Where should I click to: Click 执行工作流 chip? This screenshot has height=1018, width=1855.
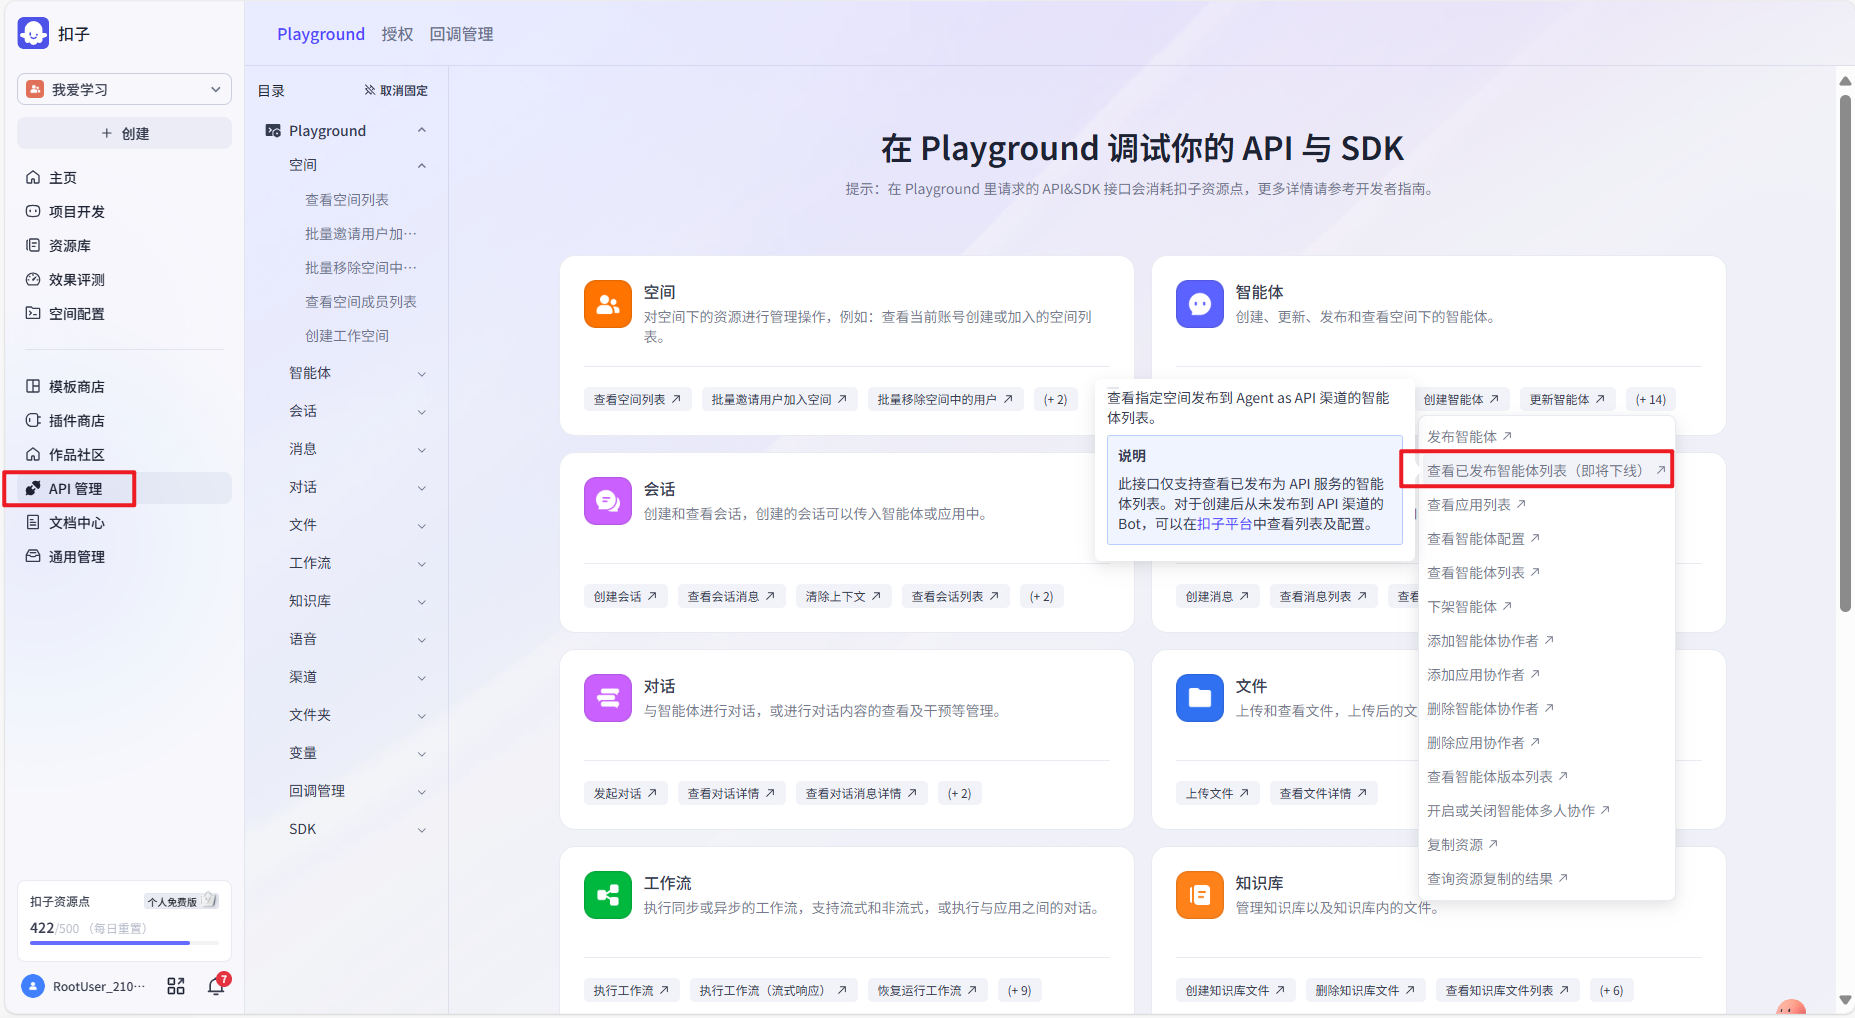tap(631, 990)
